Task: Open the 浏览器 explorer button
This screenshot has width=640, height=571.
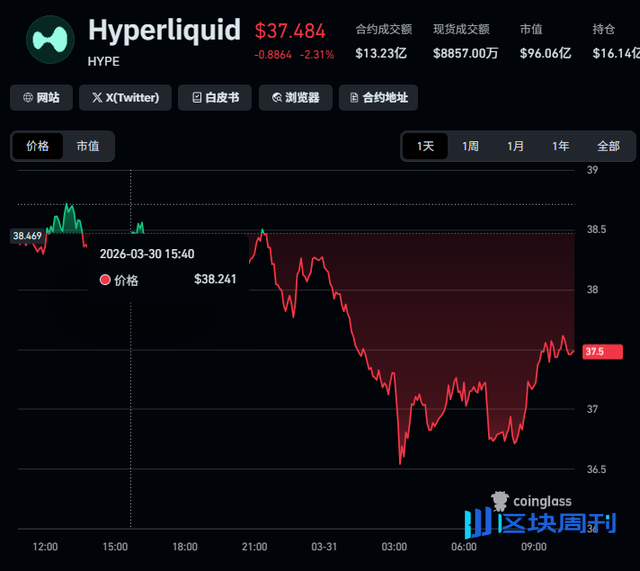Action: 296,98
